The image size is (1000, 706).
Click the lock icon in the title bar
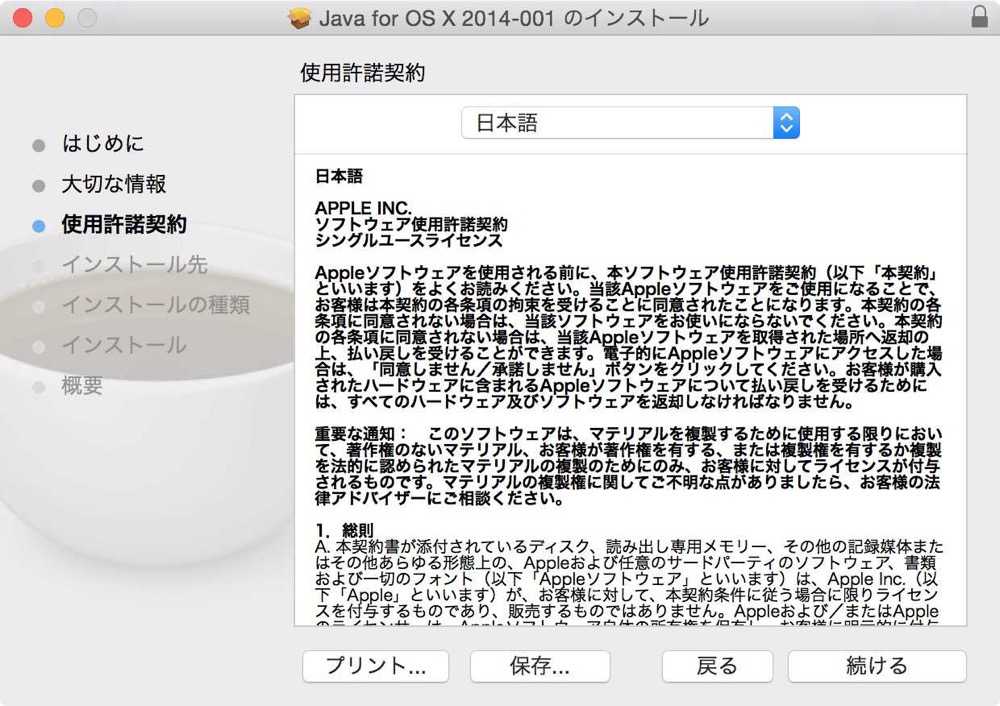pyautogui.click(x=979, y=17)
